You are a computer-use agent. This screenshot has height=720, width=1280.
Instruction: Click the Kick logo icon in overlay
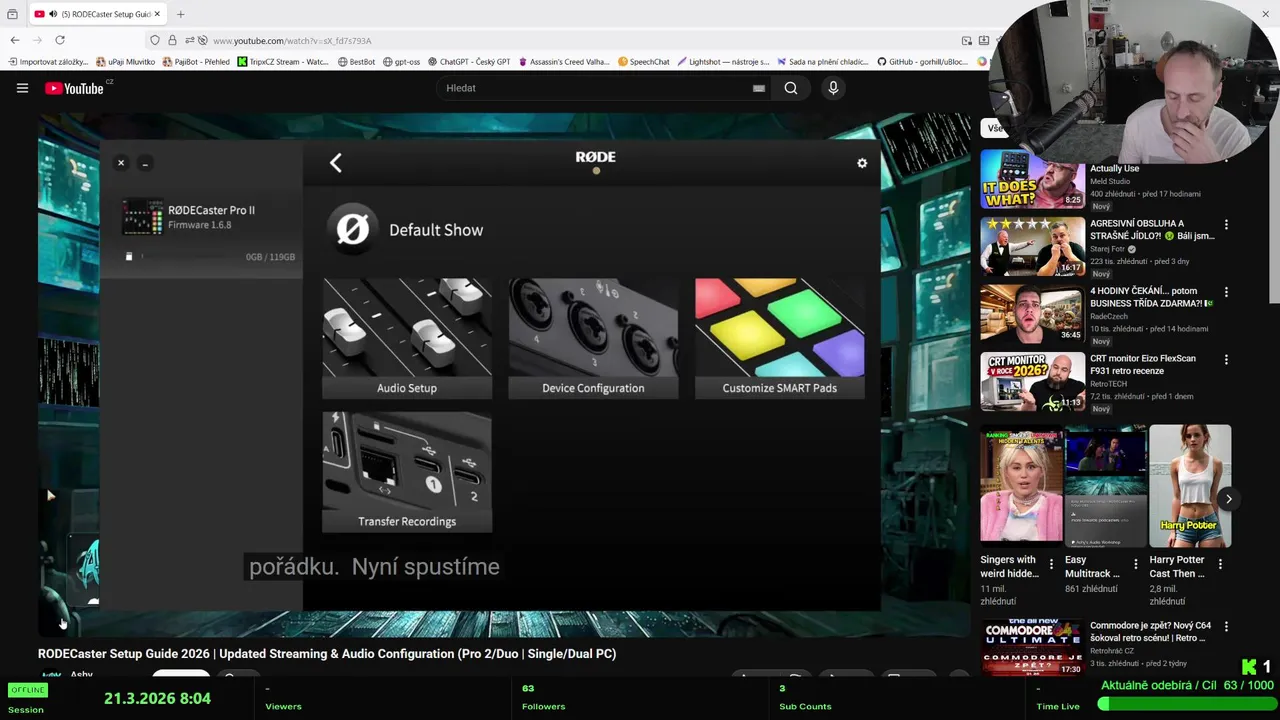coord(1249,667)
